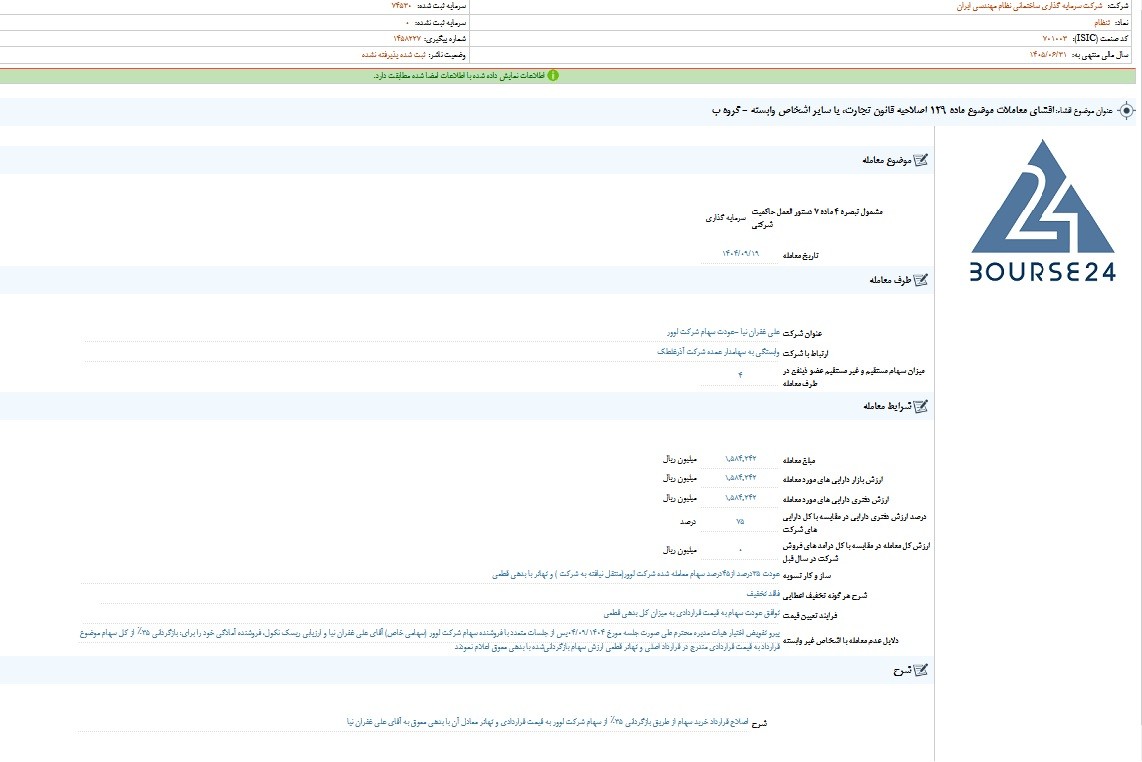The height and width of the screenshot is (762, 1142).
Task: Click the edit icon next to شرایط معامله
Action: pyautogui.click(x=921, y=406)
